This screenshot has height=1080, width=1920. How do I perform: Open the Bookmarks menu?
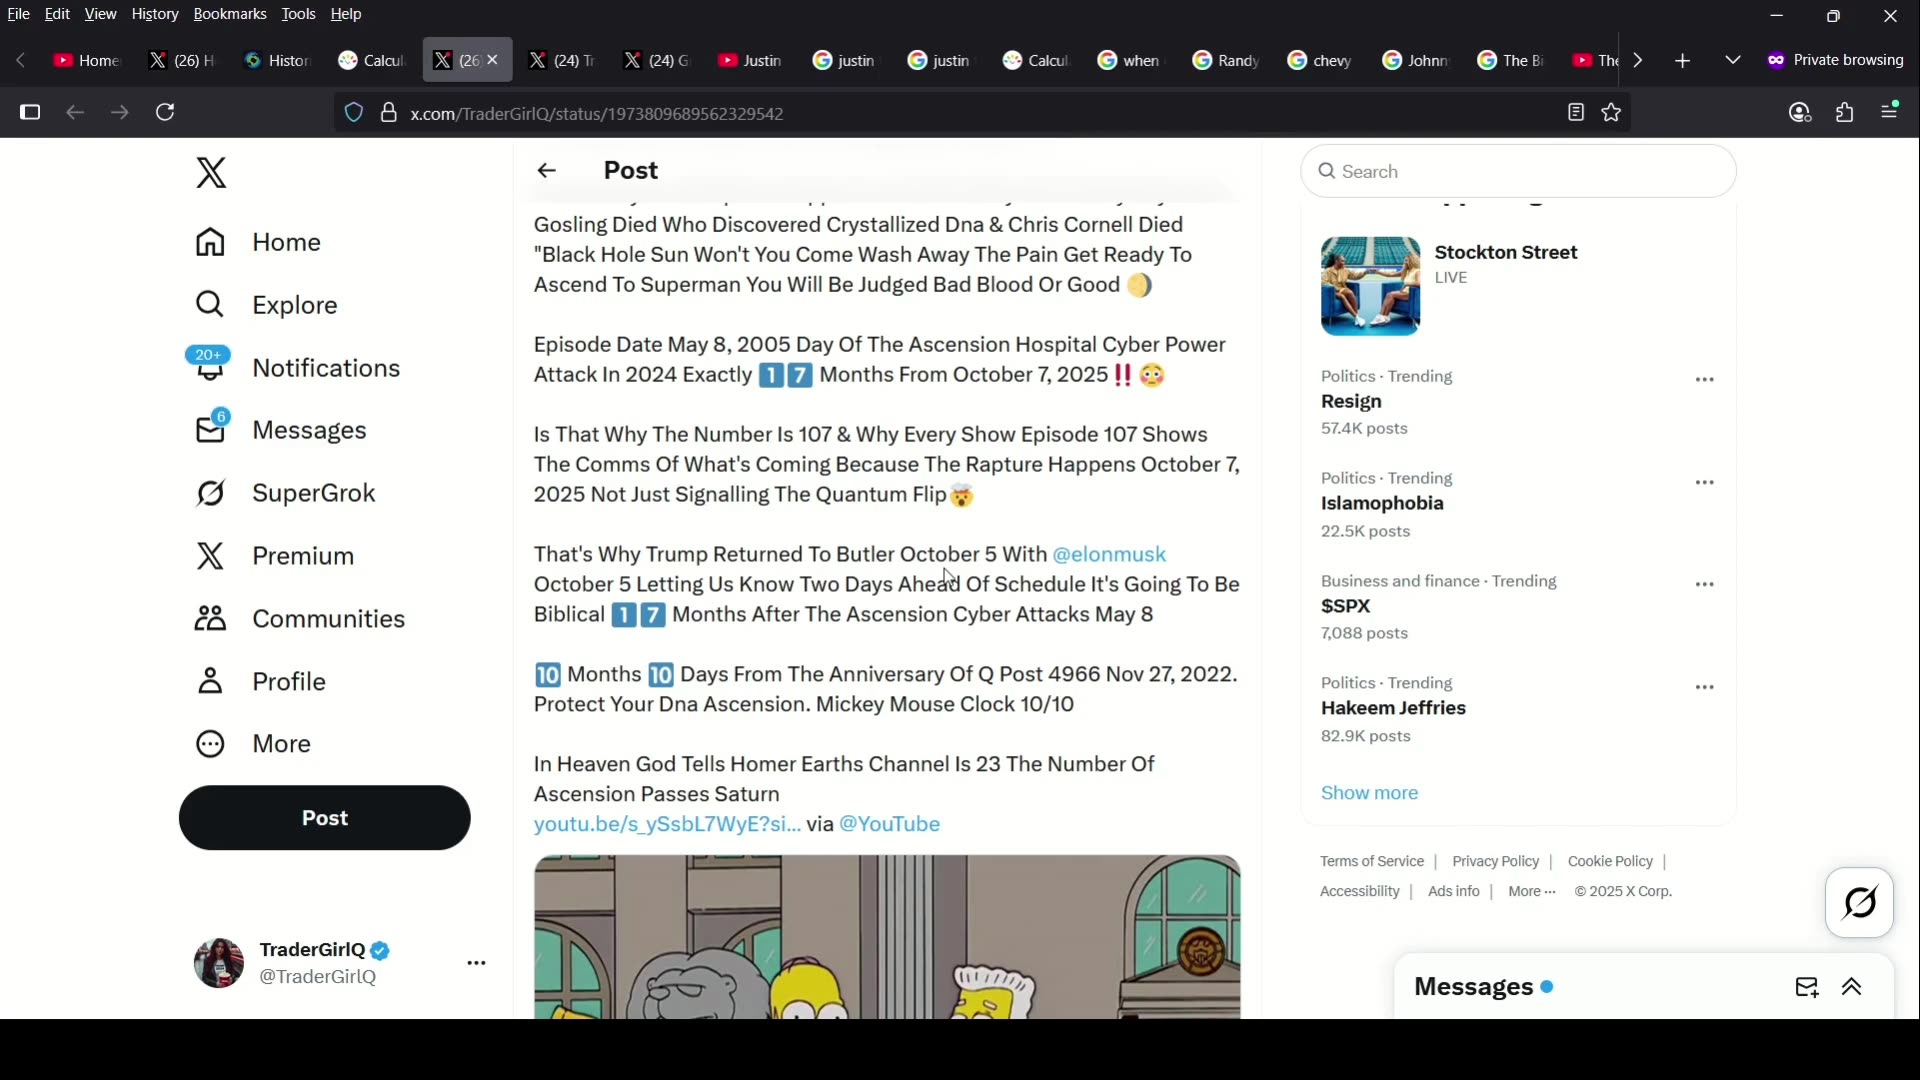click(x=230, y=15)
